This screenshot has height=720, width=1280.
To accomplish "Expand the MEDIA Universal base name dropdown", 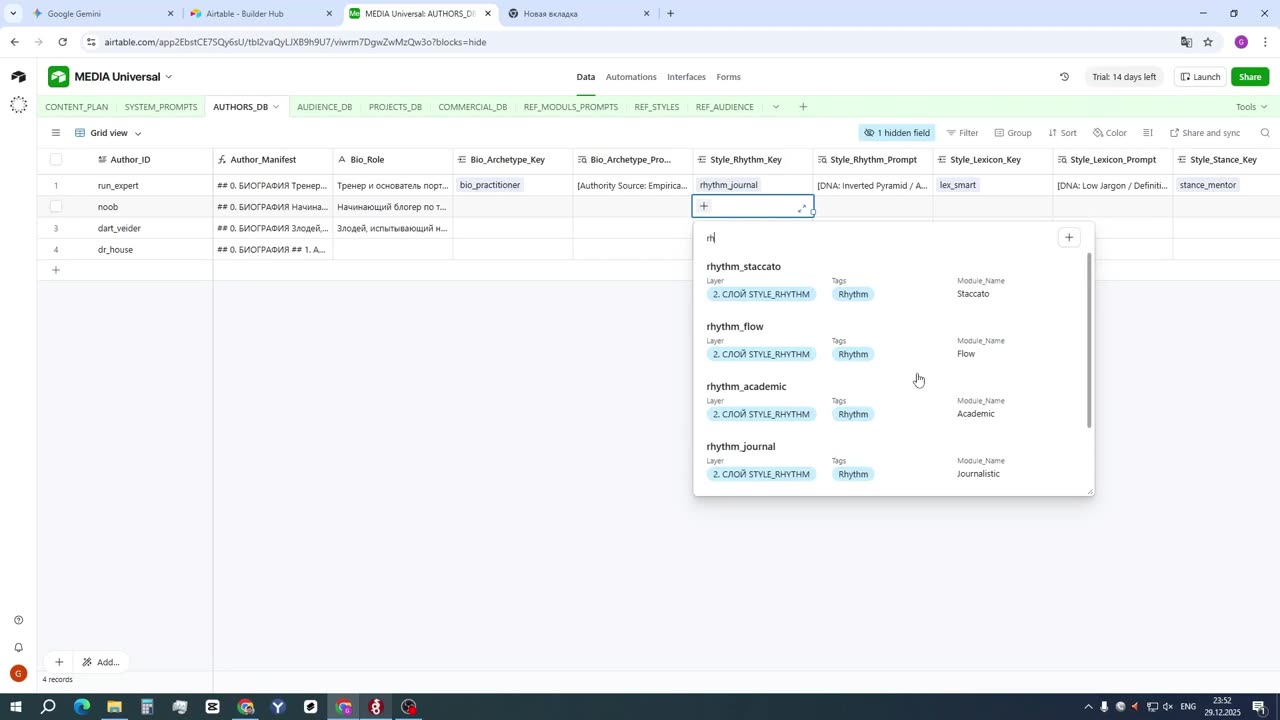I will click(x=168, y=77).
